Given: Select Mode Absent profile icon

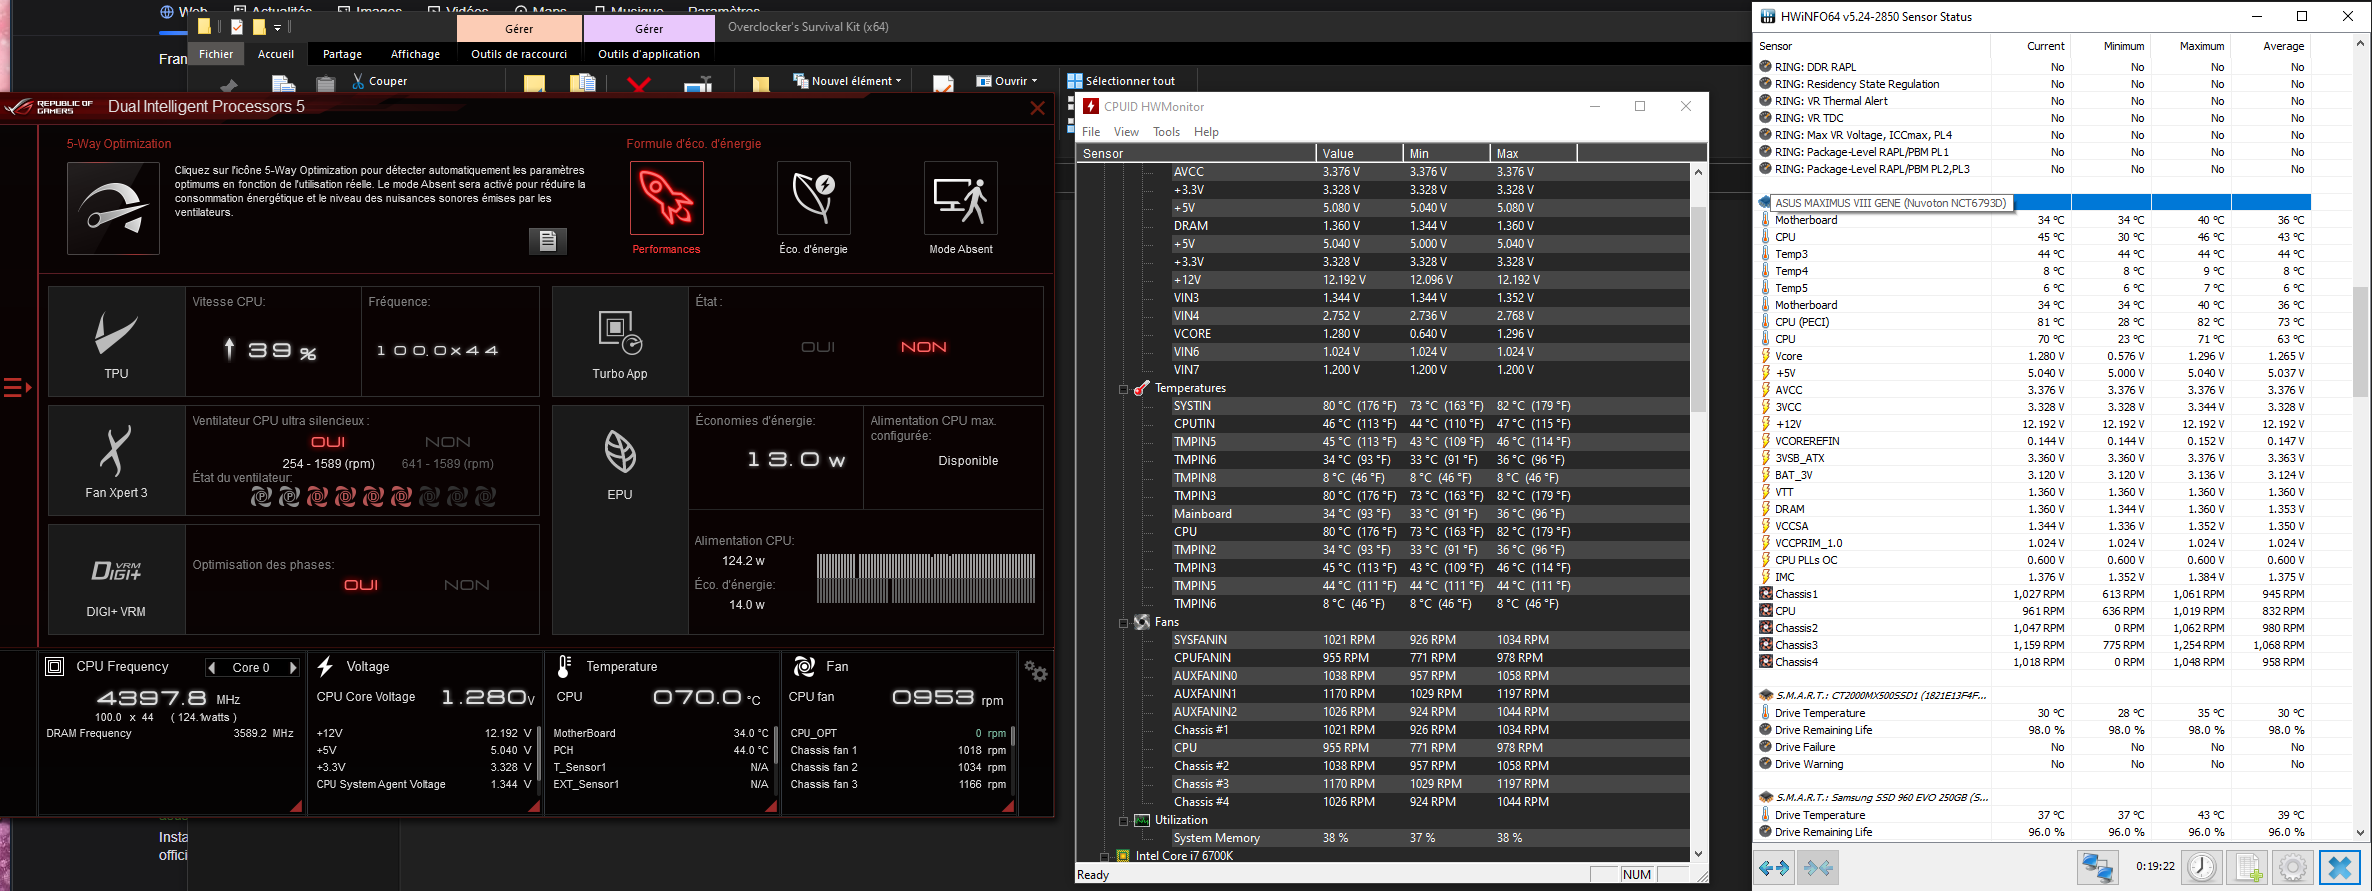Looking at the screenshot, I should 960,198.
